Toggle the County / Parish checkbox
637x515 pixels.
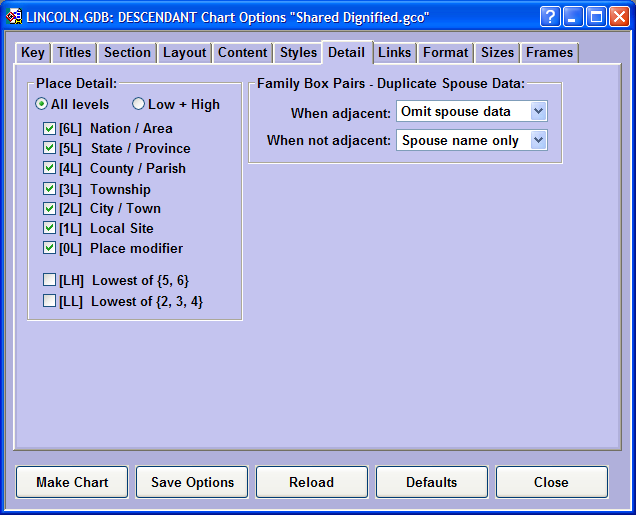[x=50, y=169]
